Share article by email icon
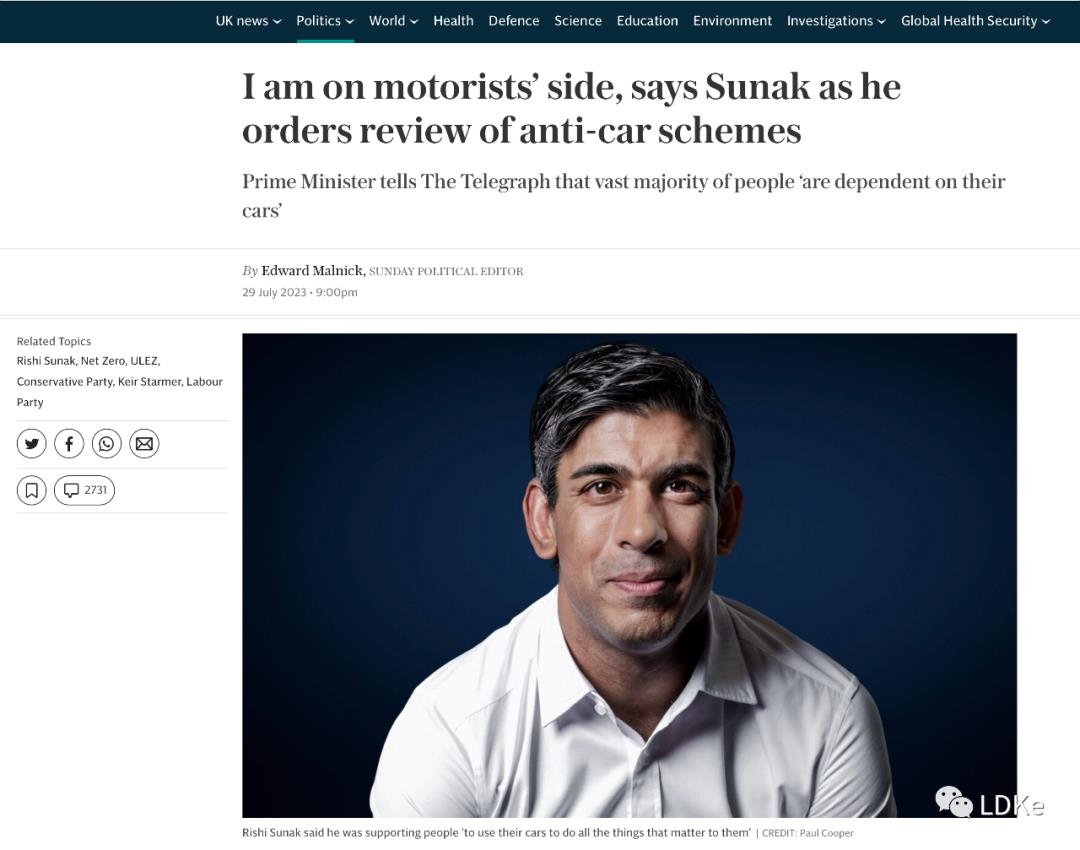 point(144,444)
